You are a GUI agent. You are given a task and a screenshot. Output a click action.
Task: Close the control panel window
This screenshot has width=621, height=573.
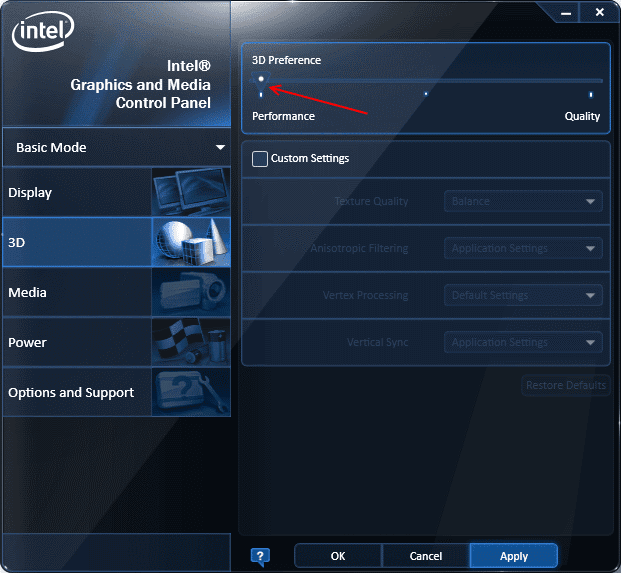coord(600,12)
